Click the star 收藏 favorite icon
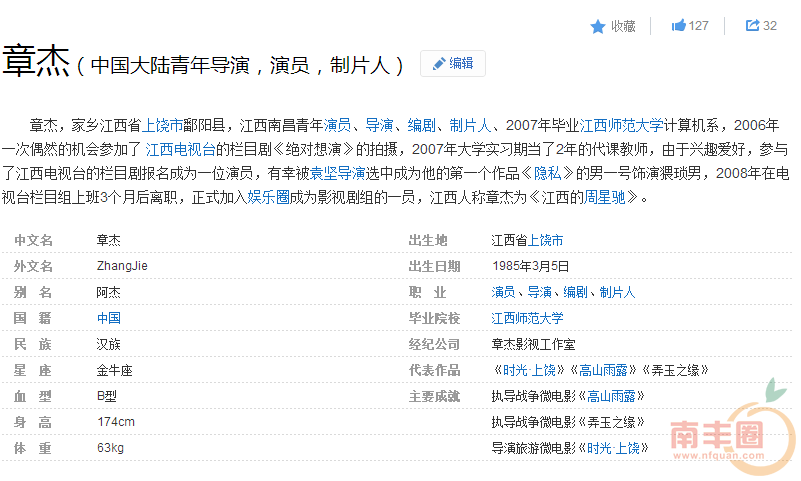Image resolution: width=801 pixels, height=481 pixels. tap(597, 26)
